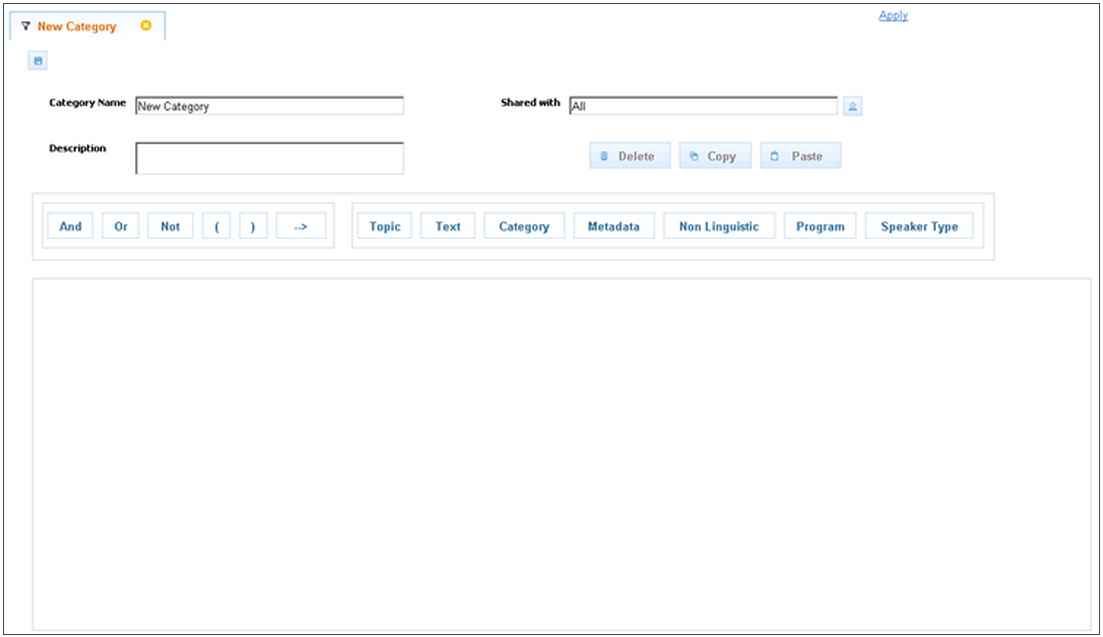1103x637 pixels.
Task: Add a Metadata criterion
Action: click(613, 225)
